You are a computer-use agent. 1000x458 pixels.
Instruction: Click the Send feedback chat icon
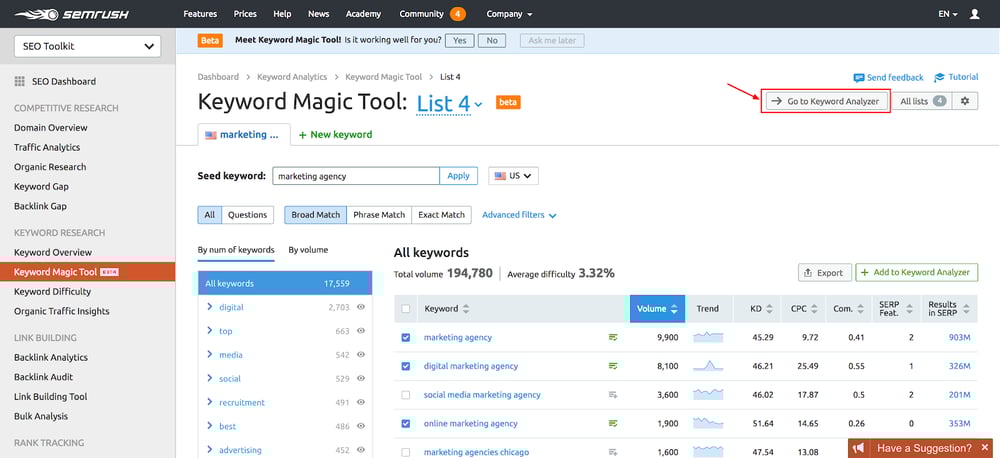(858, 78)
